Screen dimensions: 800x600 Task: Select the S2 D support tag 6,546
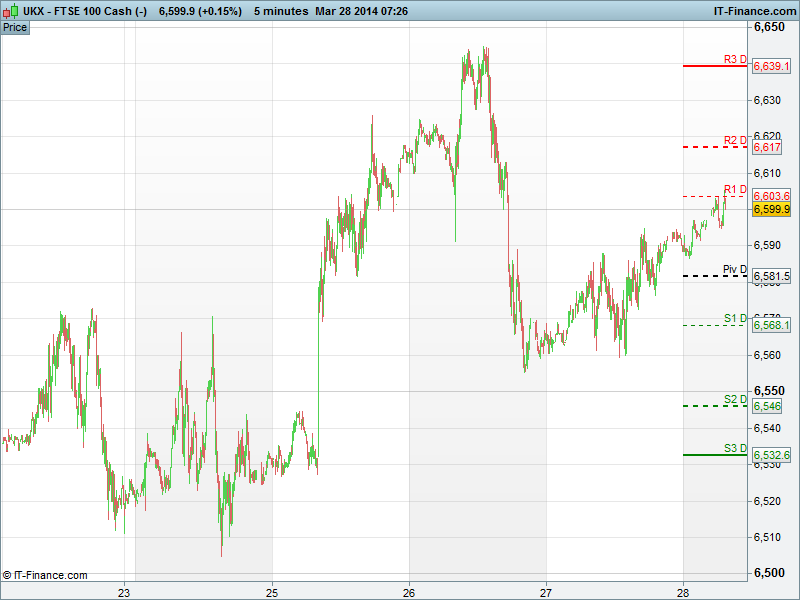point(767,406)
